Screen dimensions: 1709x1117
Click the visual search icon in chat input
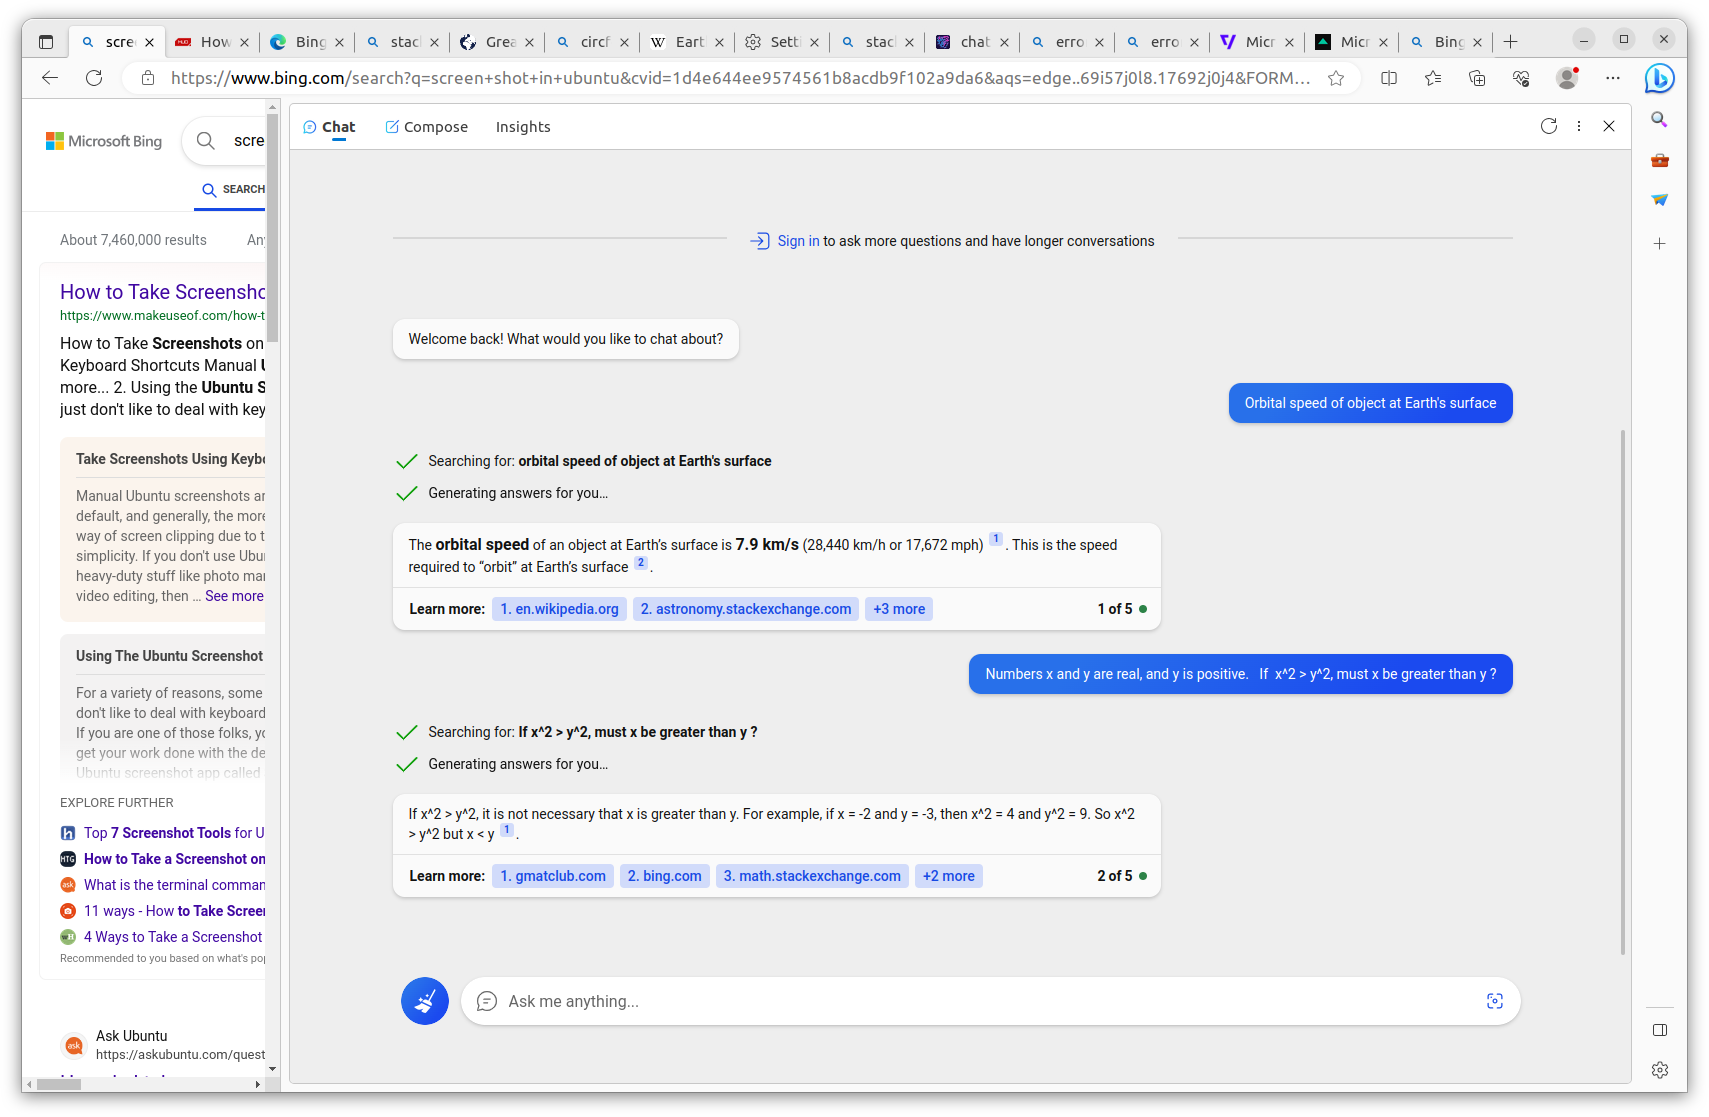1494,1001
